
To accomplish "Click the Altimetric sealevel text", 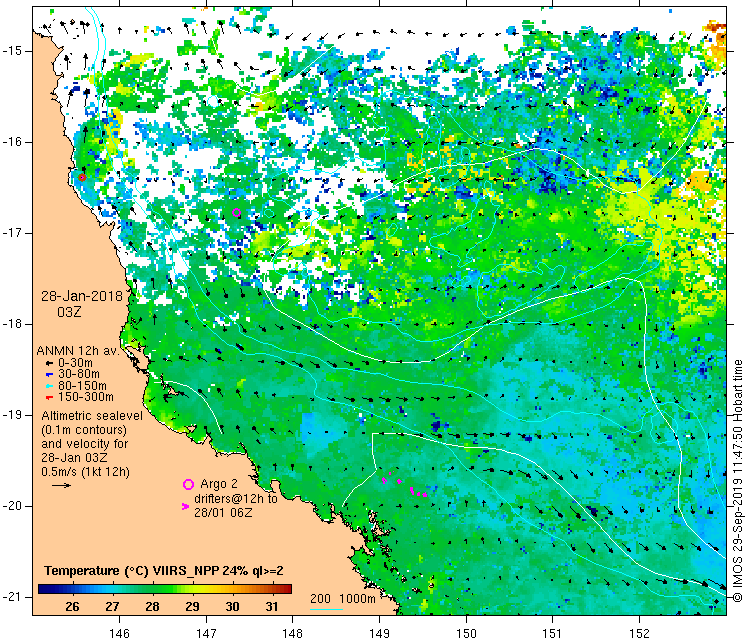I will [92, 416].
